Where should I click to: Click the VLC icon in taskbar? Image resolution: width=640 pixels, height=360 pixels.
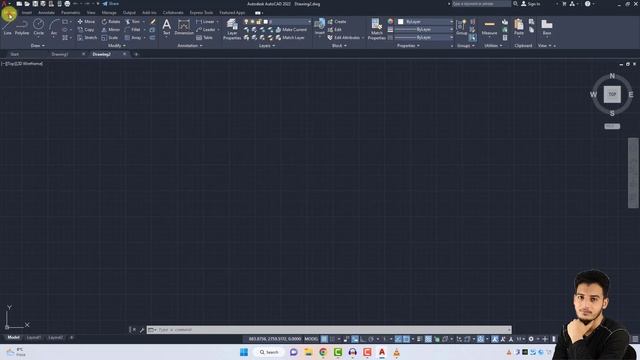(396, 352)
